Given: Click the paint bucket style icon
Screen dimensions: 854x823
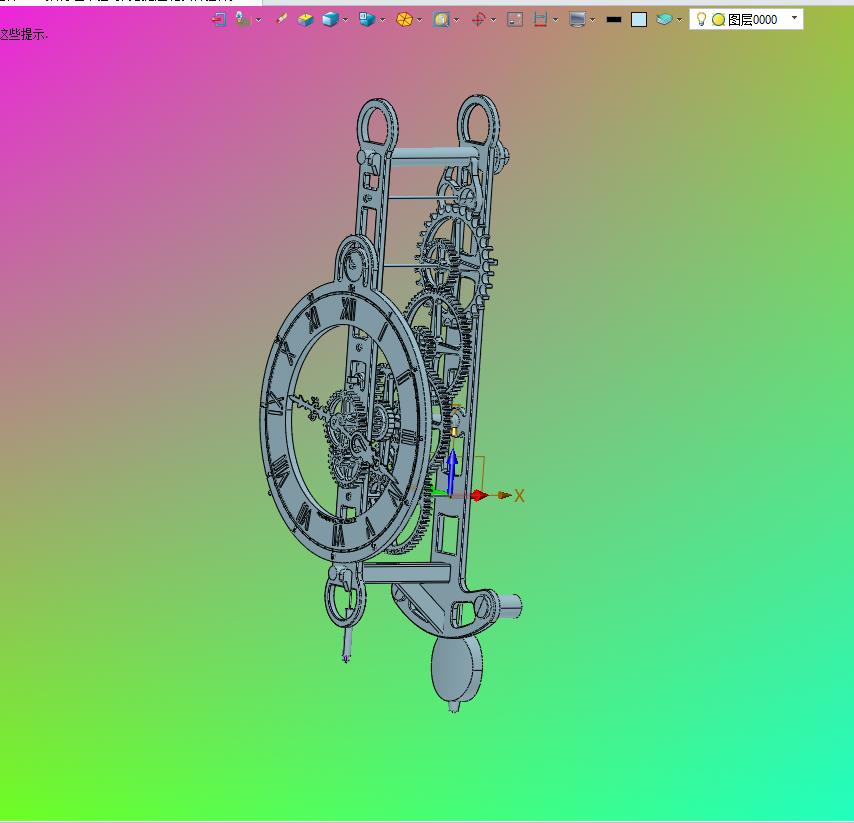Looking at the screenshot, I should 242,20.
